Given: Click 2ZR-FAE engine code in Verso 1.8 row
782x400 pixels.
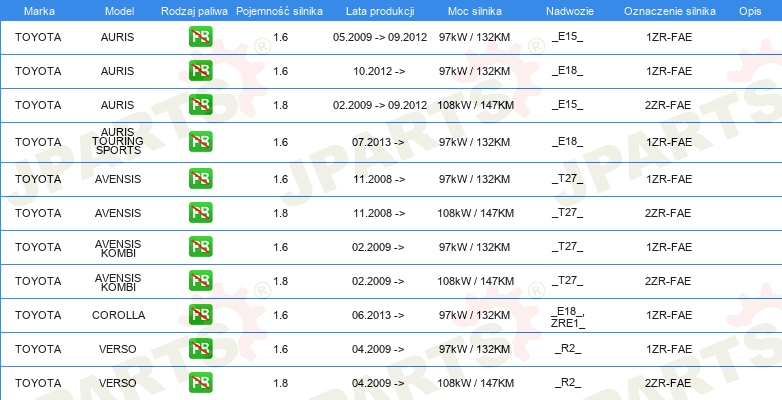Looking at the screenshot, I should [668, 383].
